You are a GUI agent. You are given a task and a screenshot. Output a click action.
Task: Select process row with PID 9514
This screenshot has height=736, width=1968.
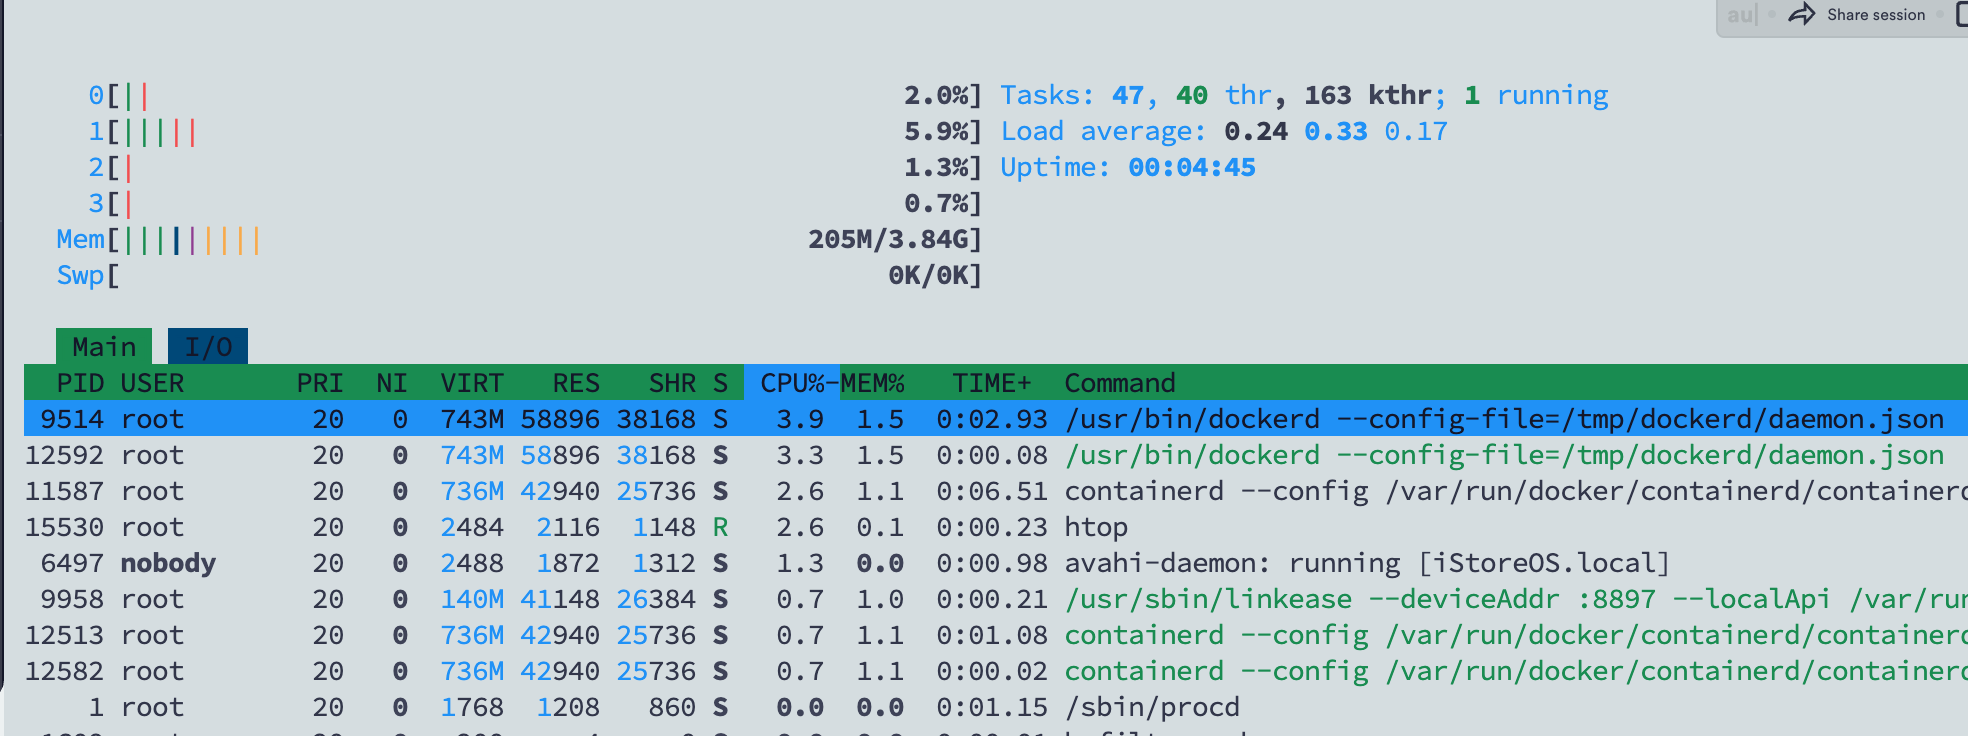pos(996,419)
